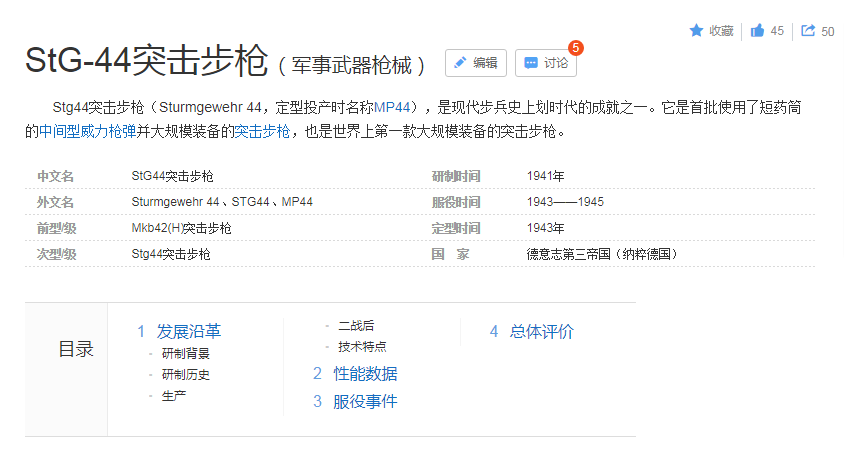Screen dimensions: 844x459
Task: Follow the blue 突击步枪 link in intro
Action: tap(262, 131)
